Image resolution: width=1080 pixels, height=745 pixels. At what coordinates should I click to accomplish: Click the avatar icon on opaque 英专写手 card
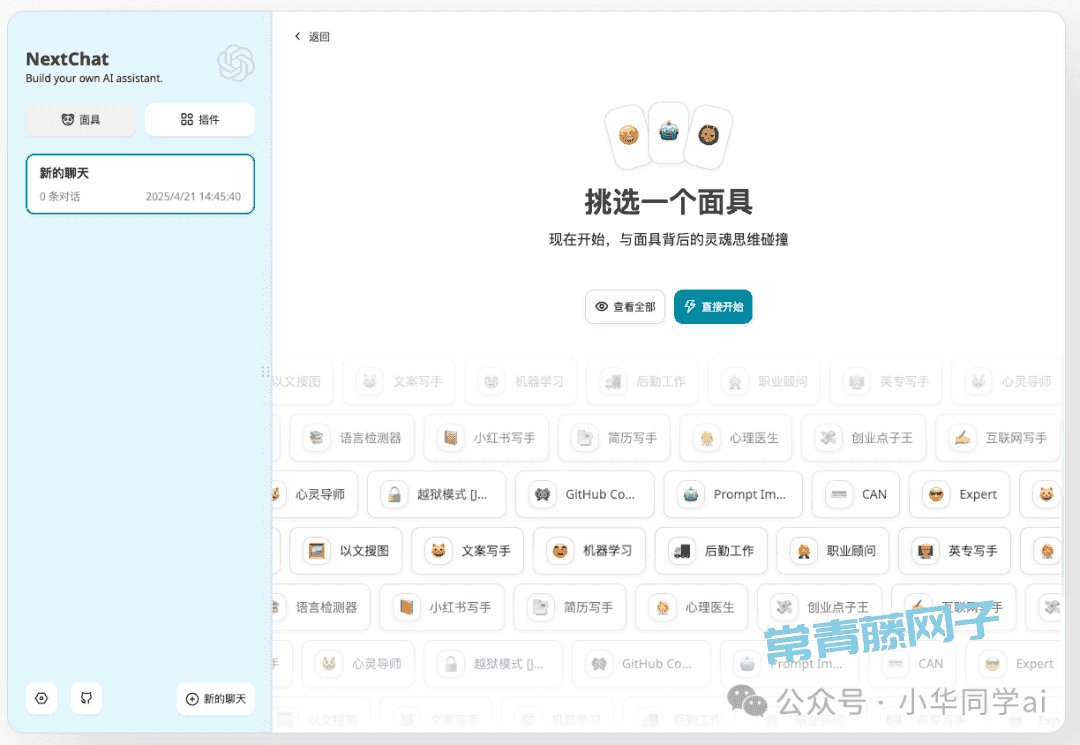point(926,551)
